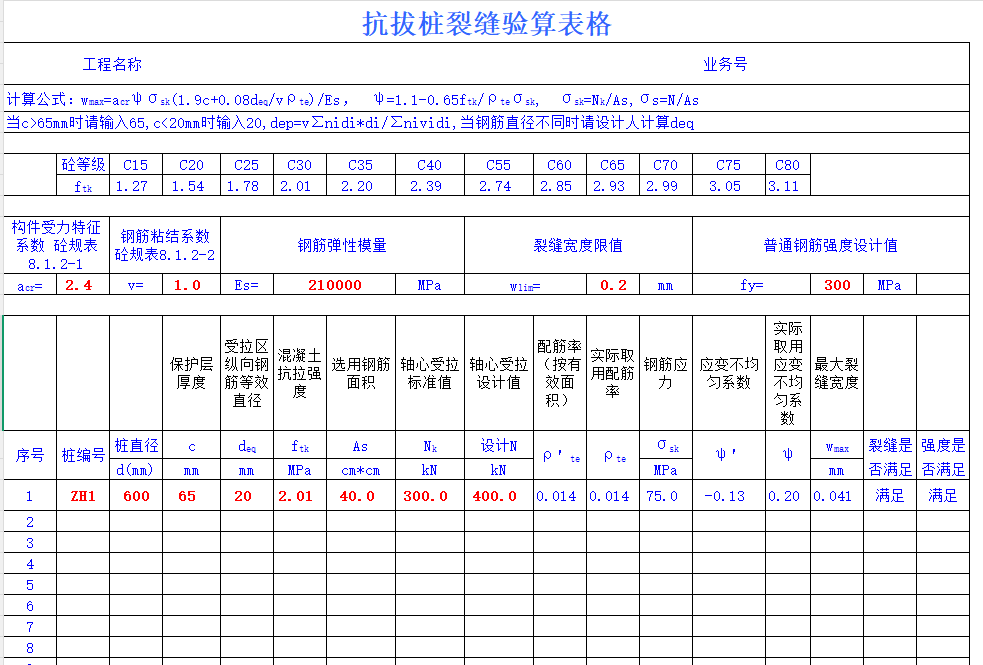Edit the fy value 300

837,285
